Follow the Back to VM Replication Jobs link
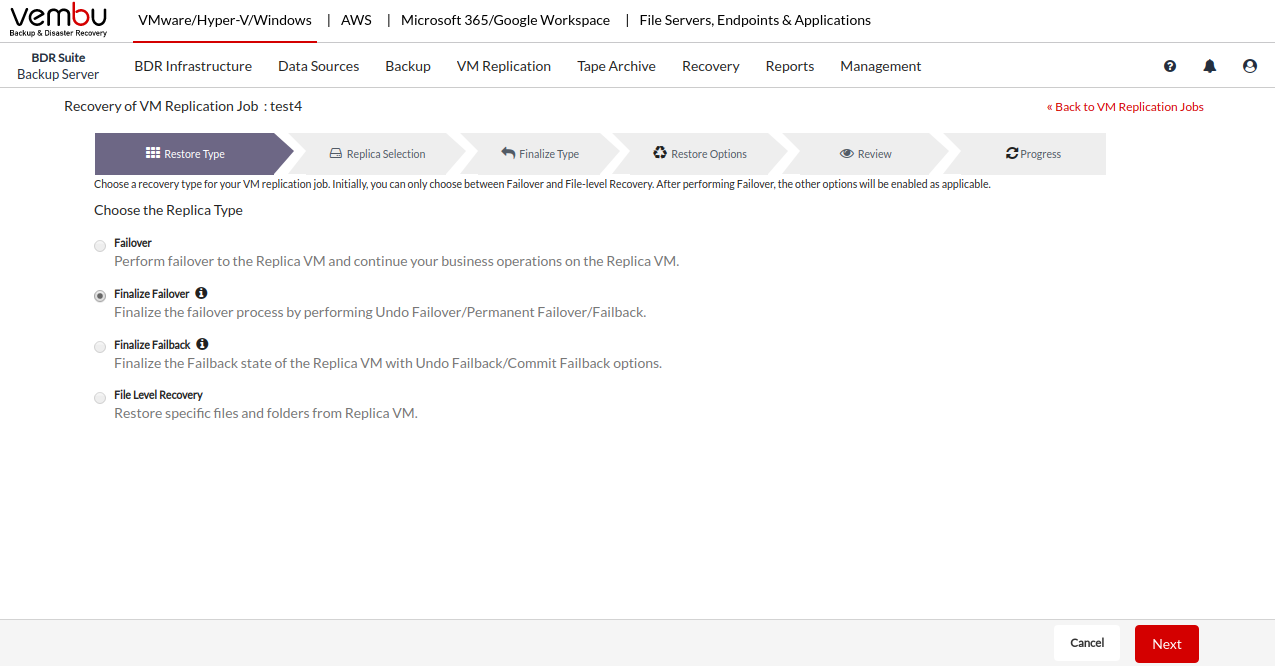Viewport: 1275px width, 666px height. point(1125,107)
